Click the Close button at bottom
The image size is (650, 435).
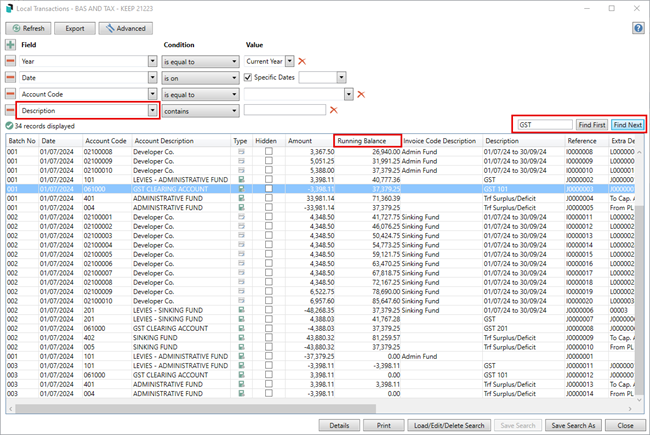625,425
